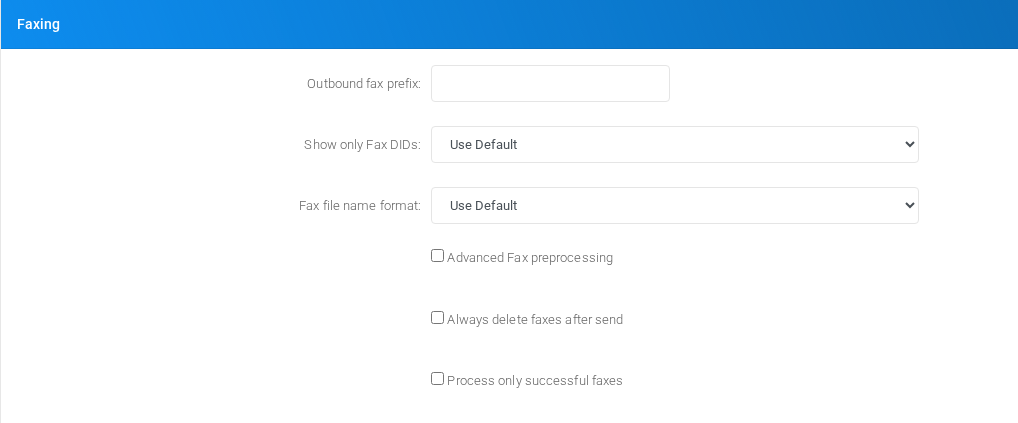Open the Fax file name format dropdown
This screenshot has height=423, width=1018.
pos(675,206)
